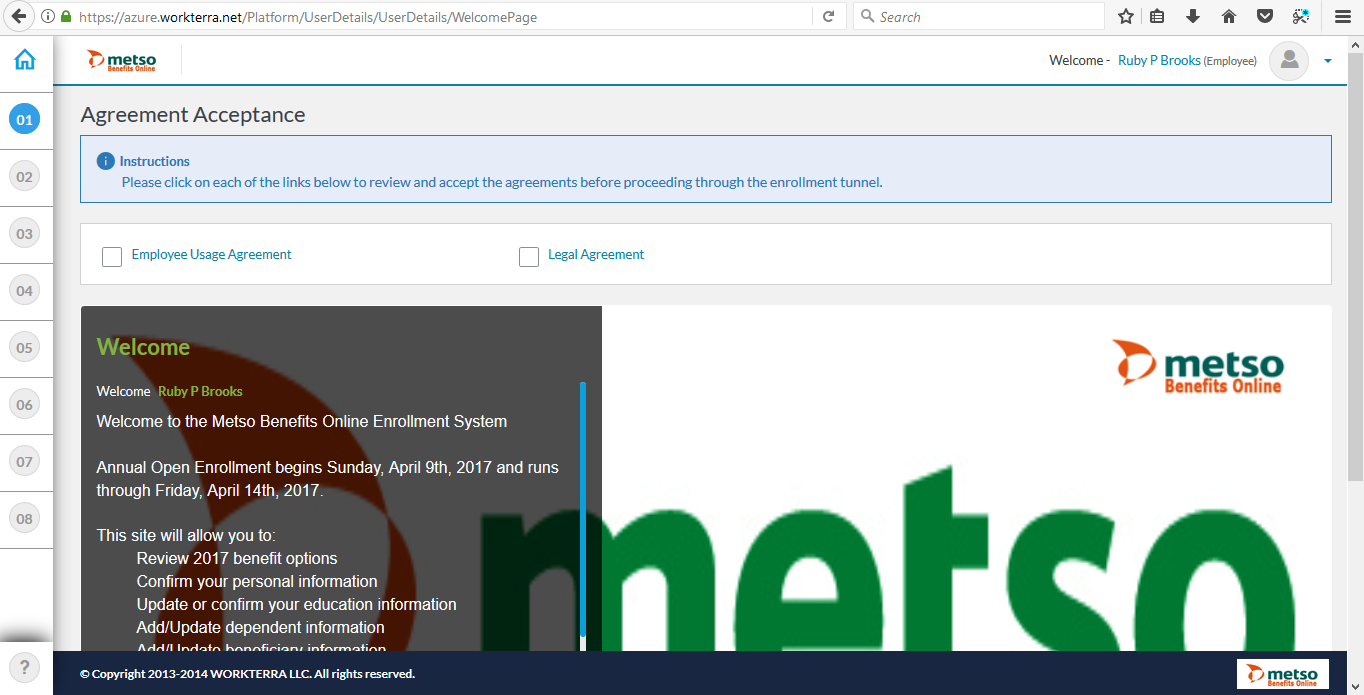Click 'Confirm your personal information' line

tap(257, 581)
